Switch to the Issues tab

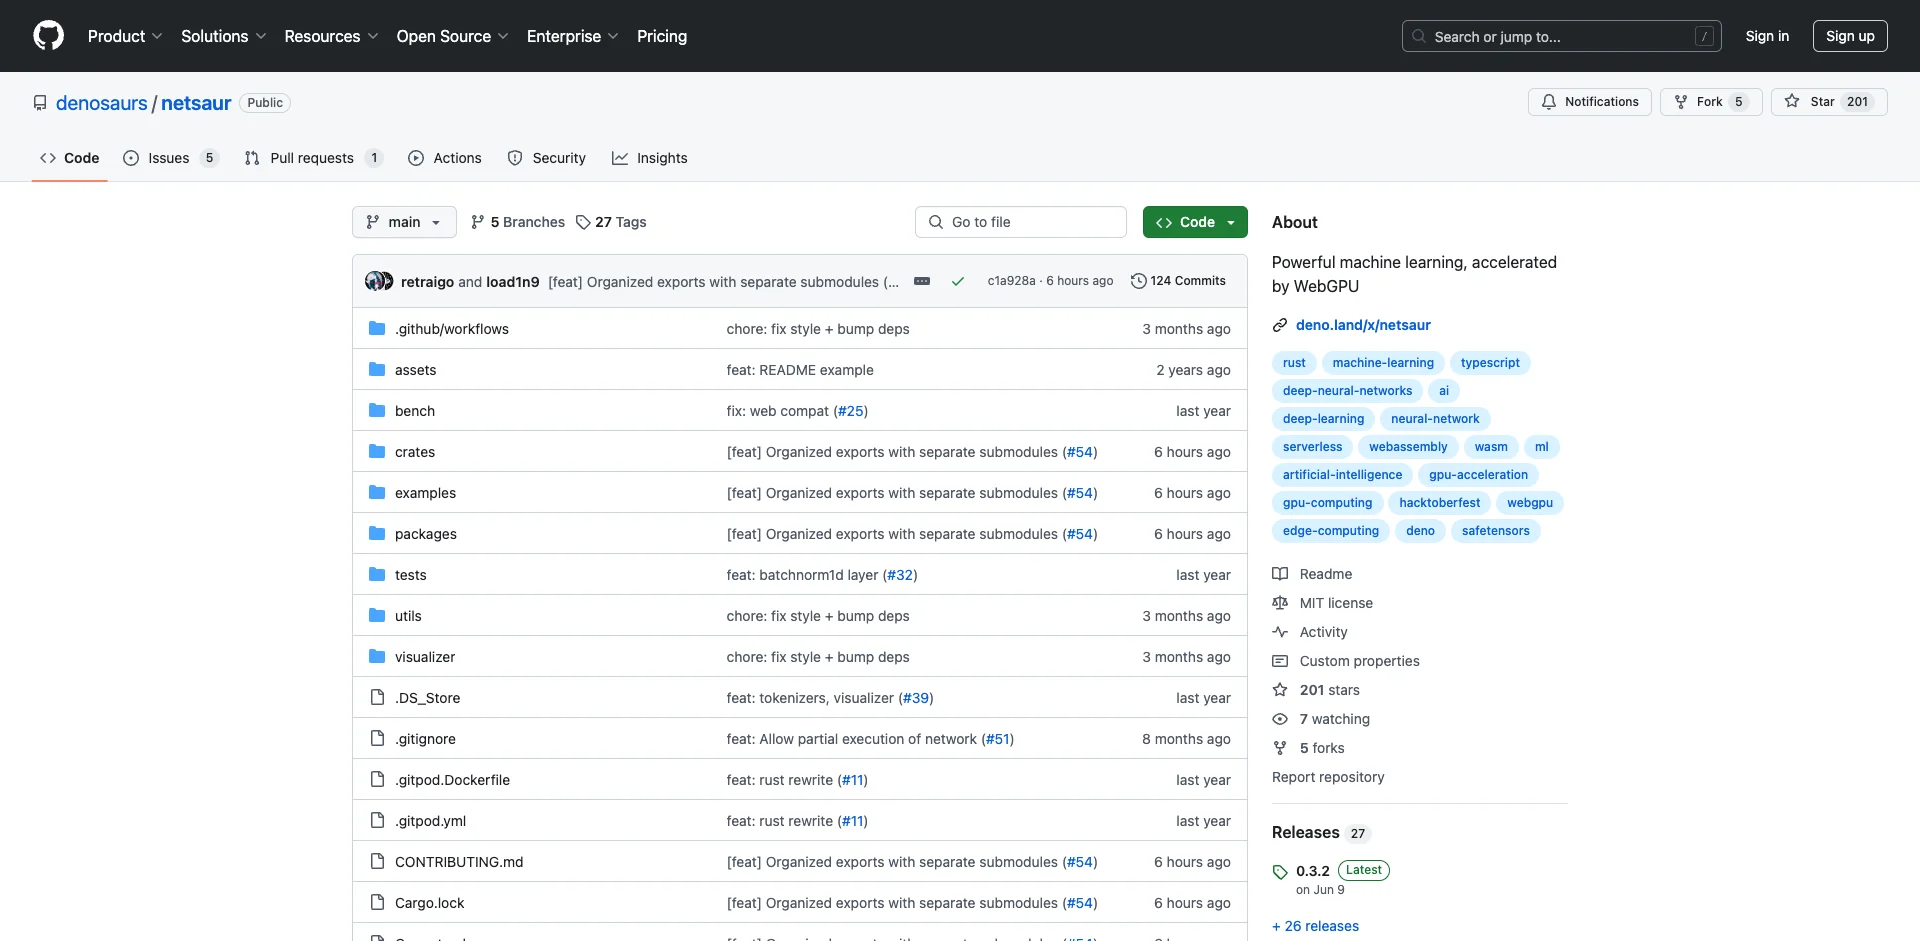[170, 158]
